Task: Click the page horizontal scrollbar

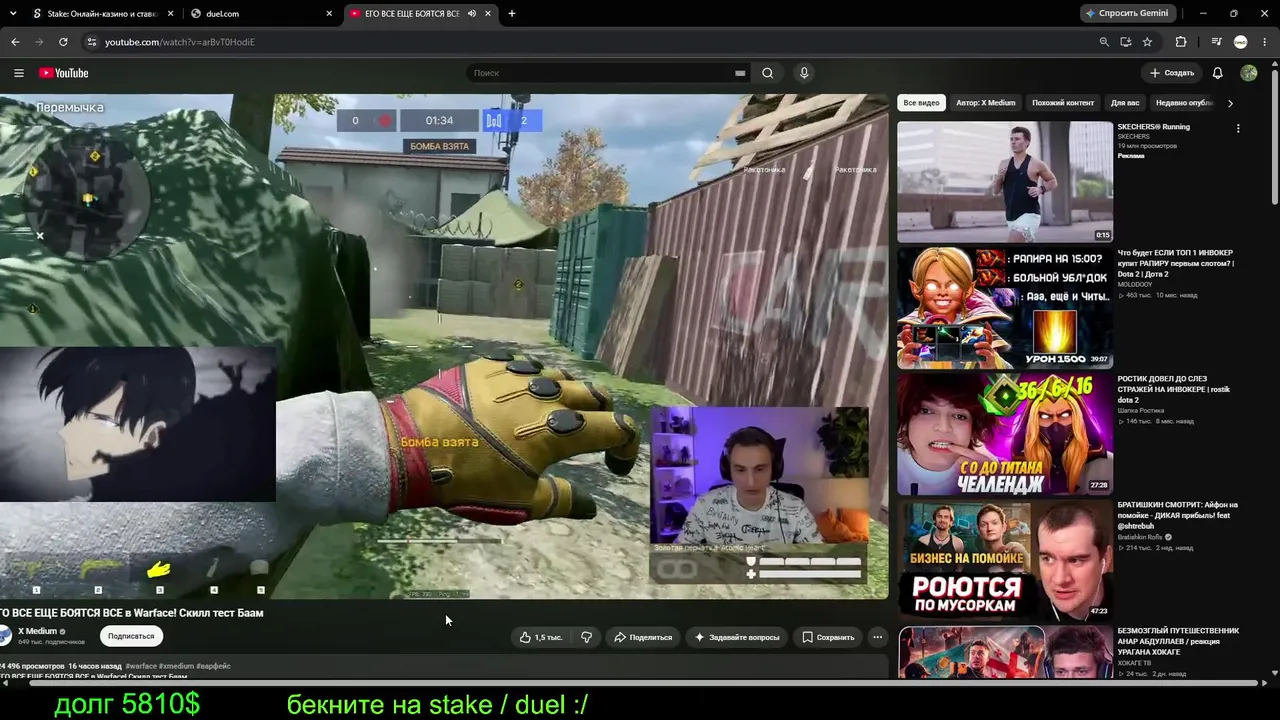Action: [642, 683]
